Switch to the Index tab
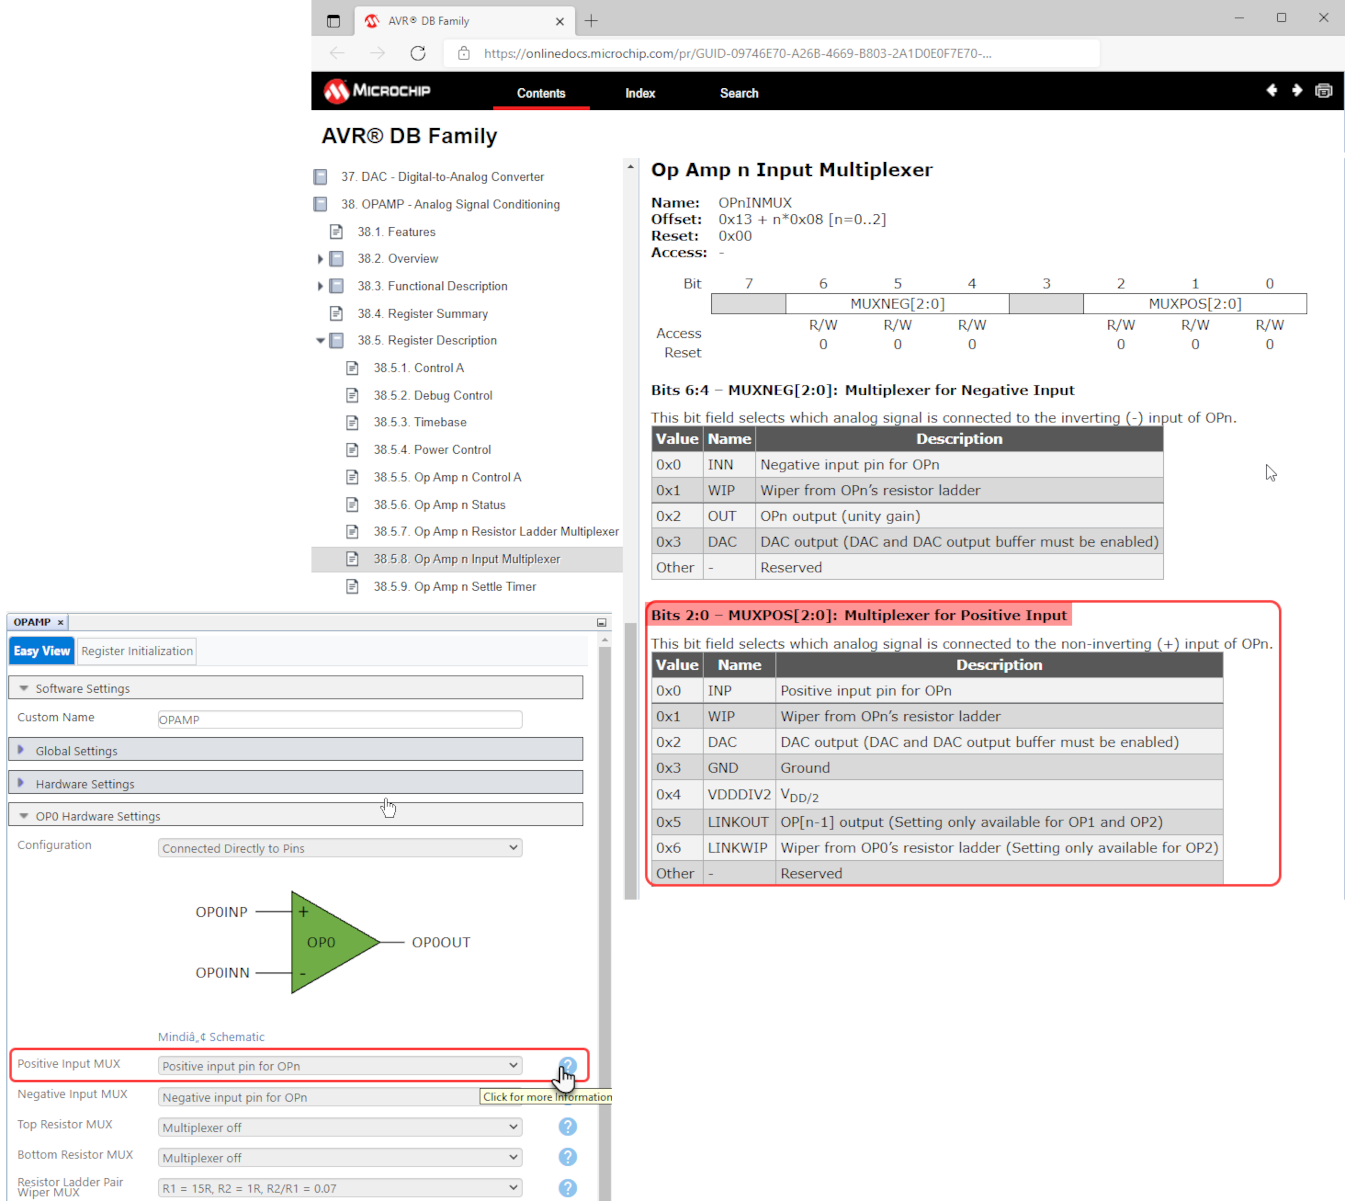Viewport: 1345px width, 1201px height. (x=640, y=93)
